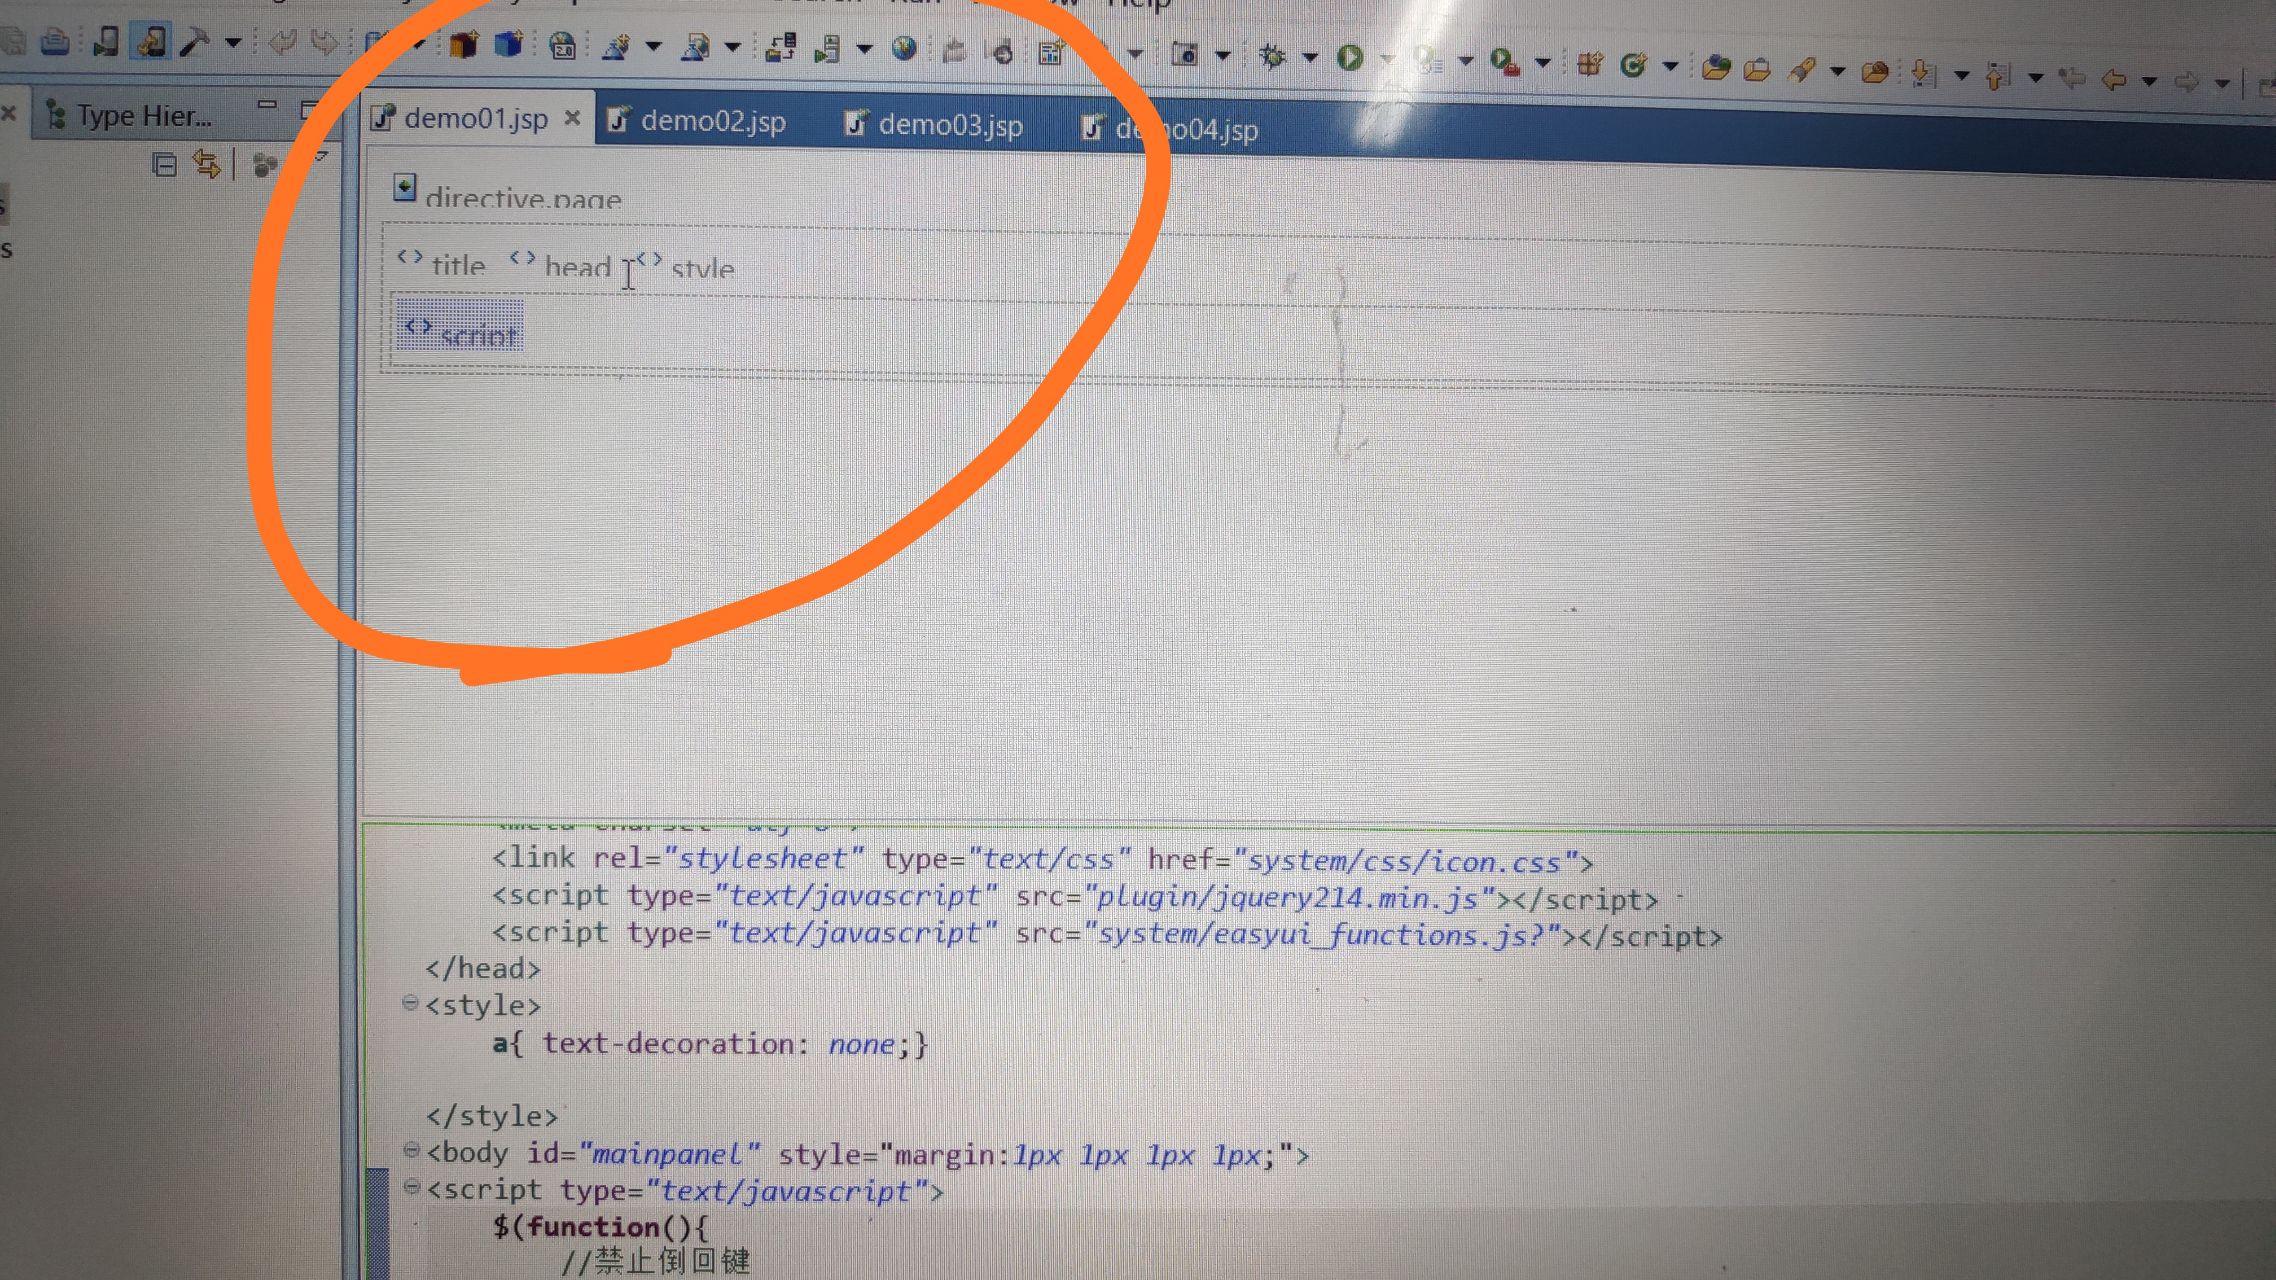Click the "system/css/icon.css" href text

[1404, 863]
